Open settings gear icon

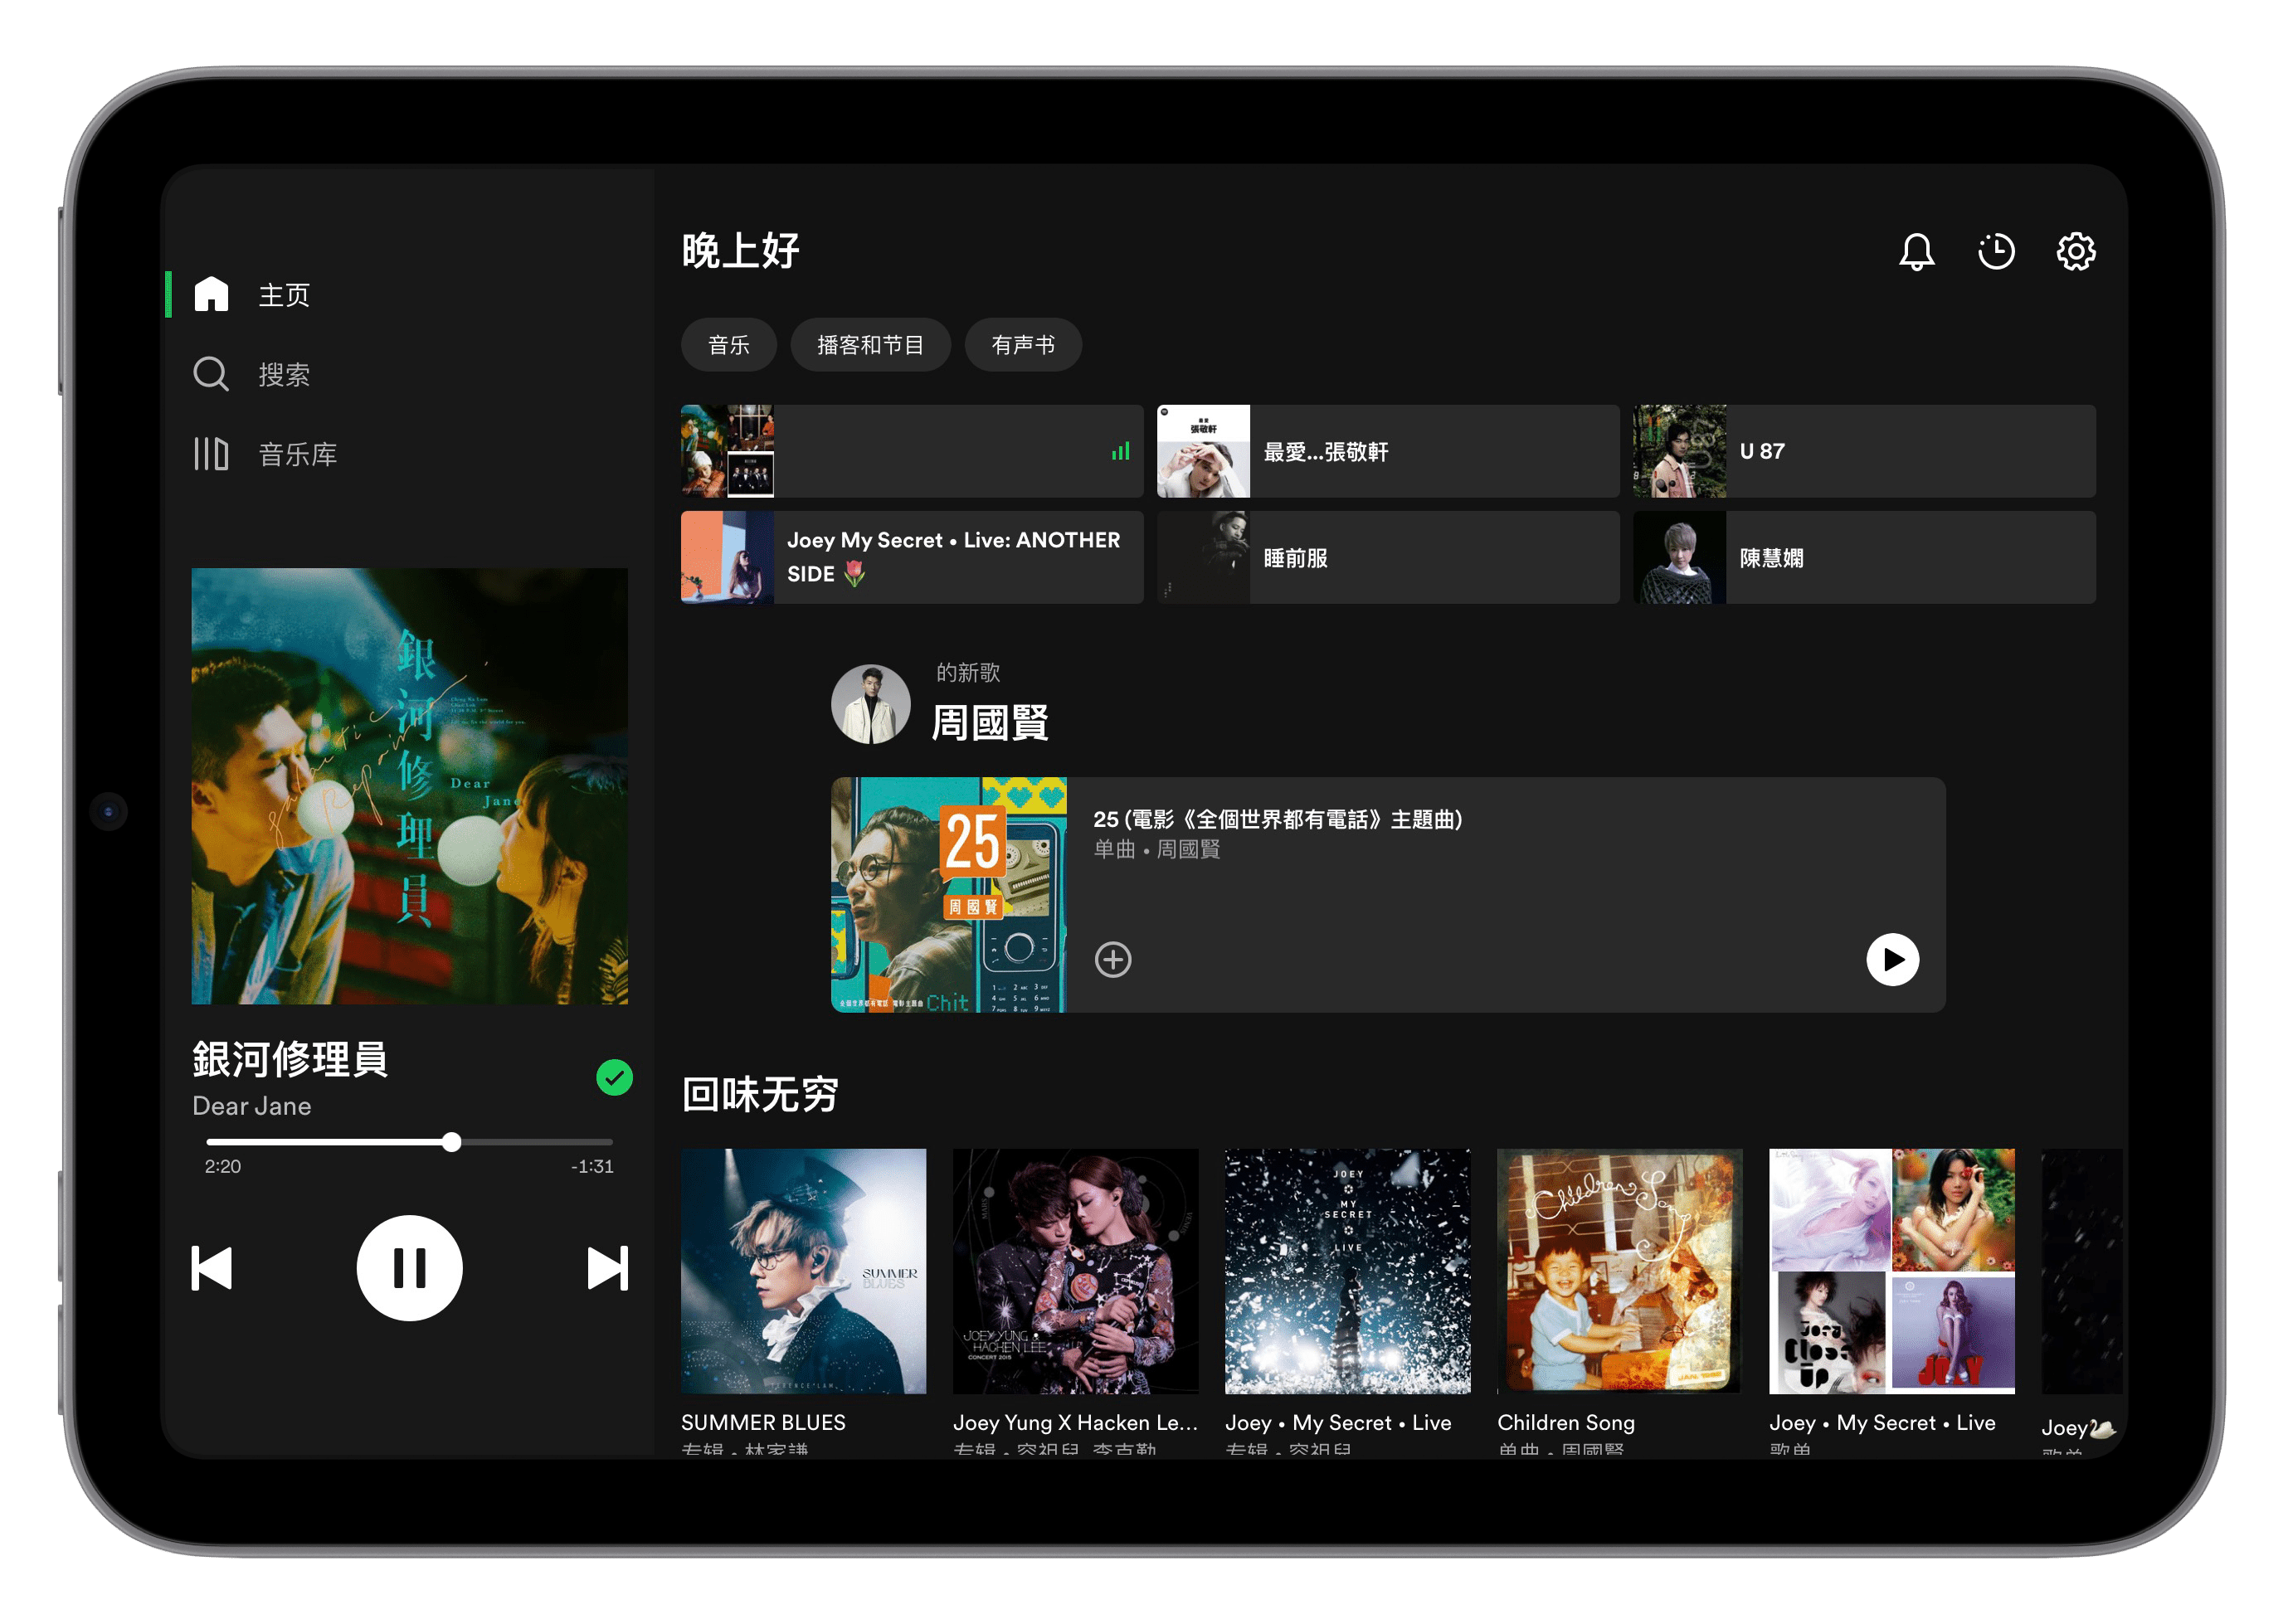click(x=2075, y=251)
